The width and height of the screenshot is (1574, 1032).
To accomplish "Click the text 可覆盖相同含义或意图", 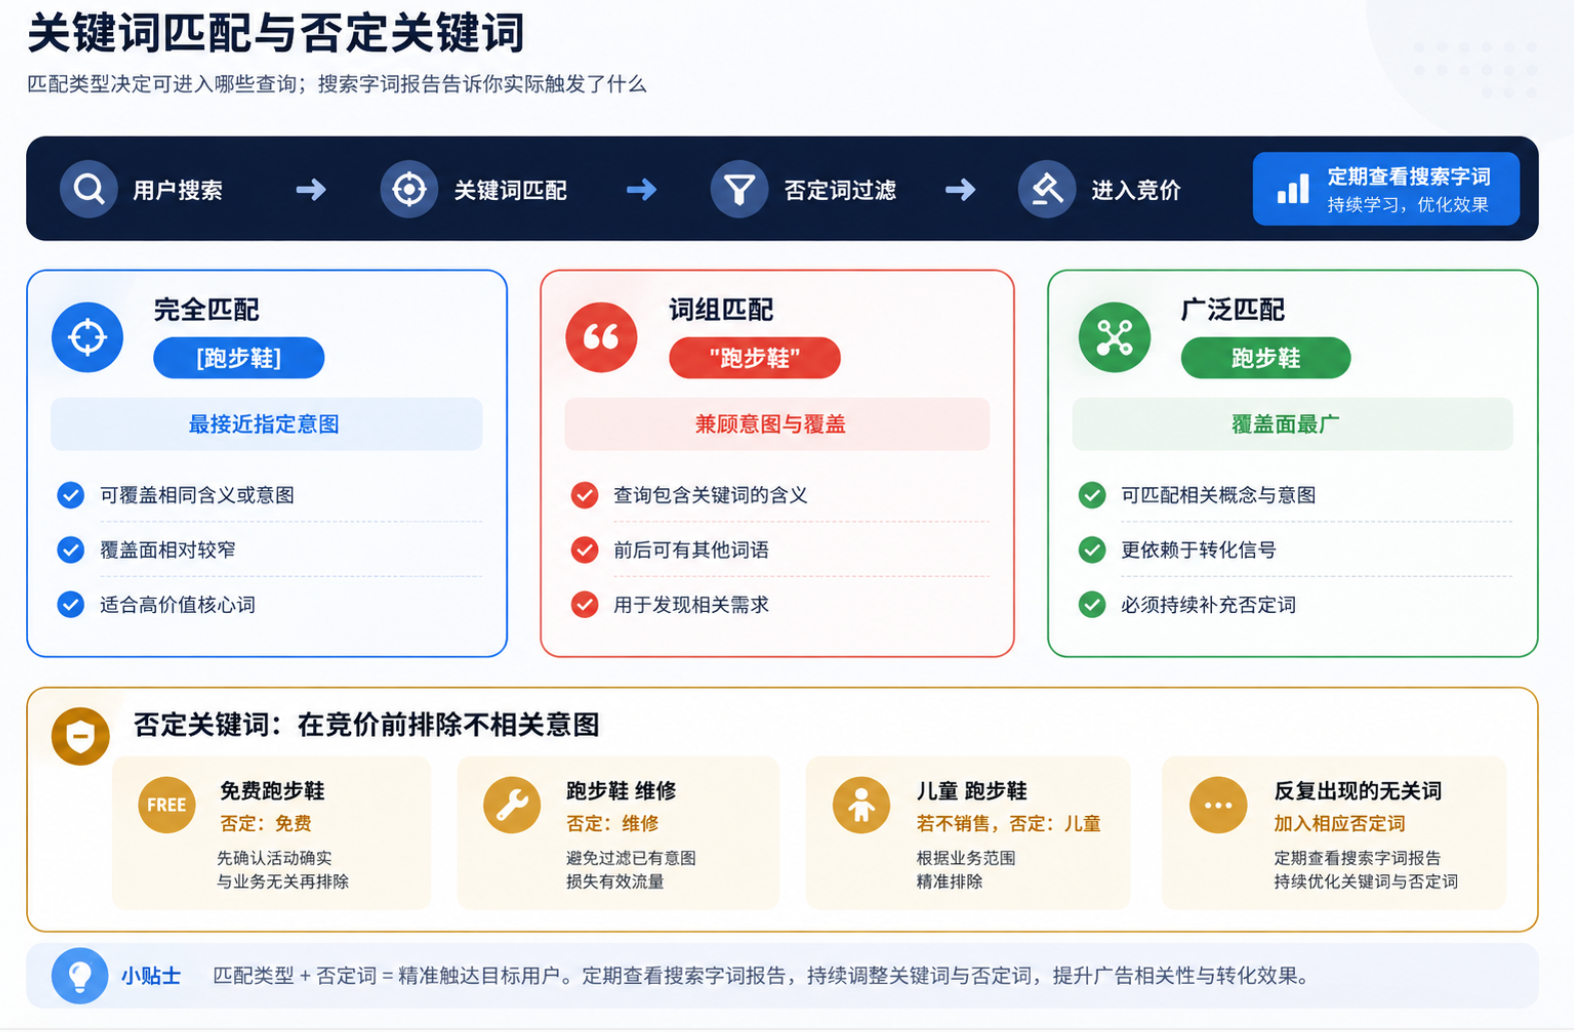I will click(x=197, y=495).
